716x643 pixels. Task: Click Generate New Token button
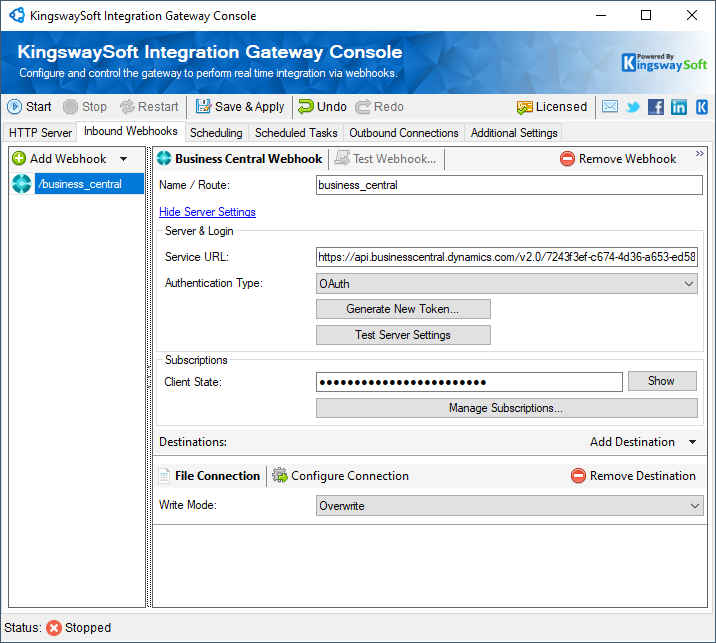403,309
